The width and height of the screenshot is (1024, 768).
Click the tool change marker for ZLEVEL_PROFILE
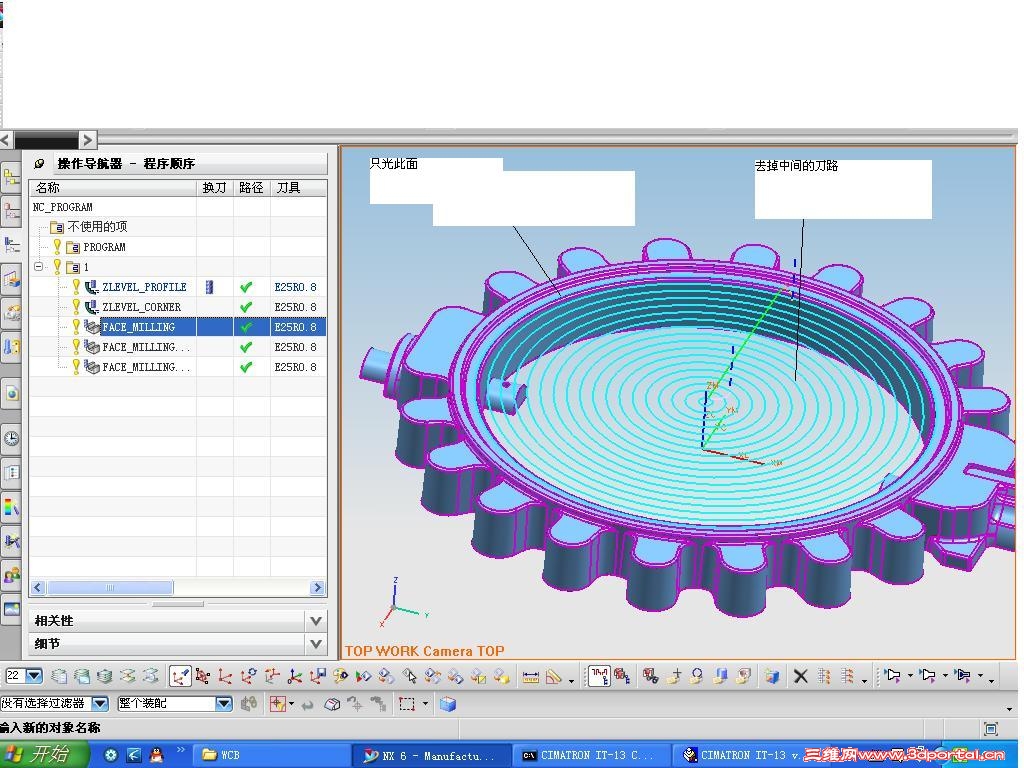click(210, 287)
